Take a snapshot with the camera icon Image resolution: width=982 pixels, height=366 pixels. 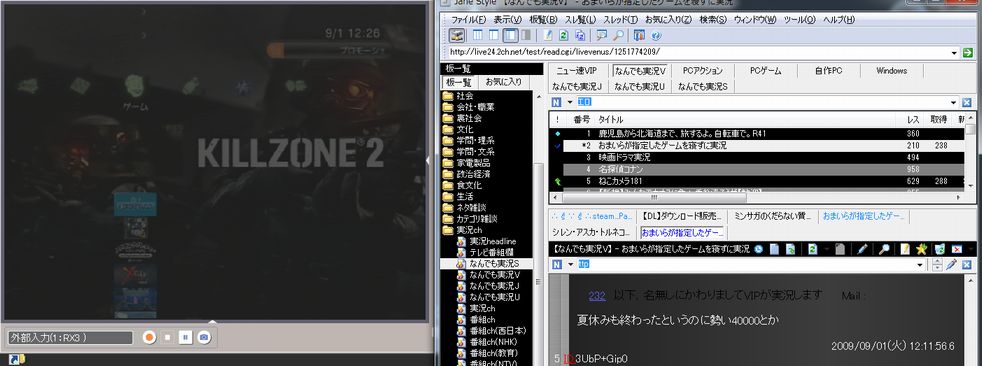pyautogui.click(x=204, y=337)
